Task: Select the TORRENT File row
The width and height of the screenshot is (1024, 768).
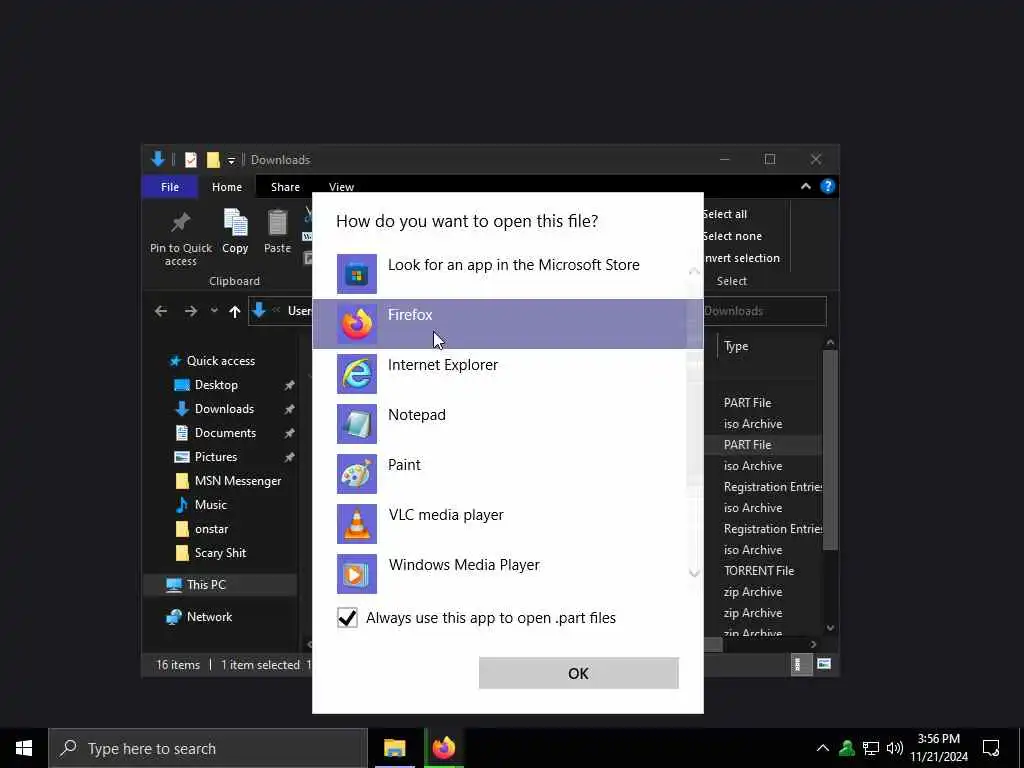Action: [x=759, y=571]
